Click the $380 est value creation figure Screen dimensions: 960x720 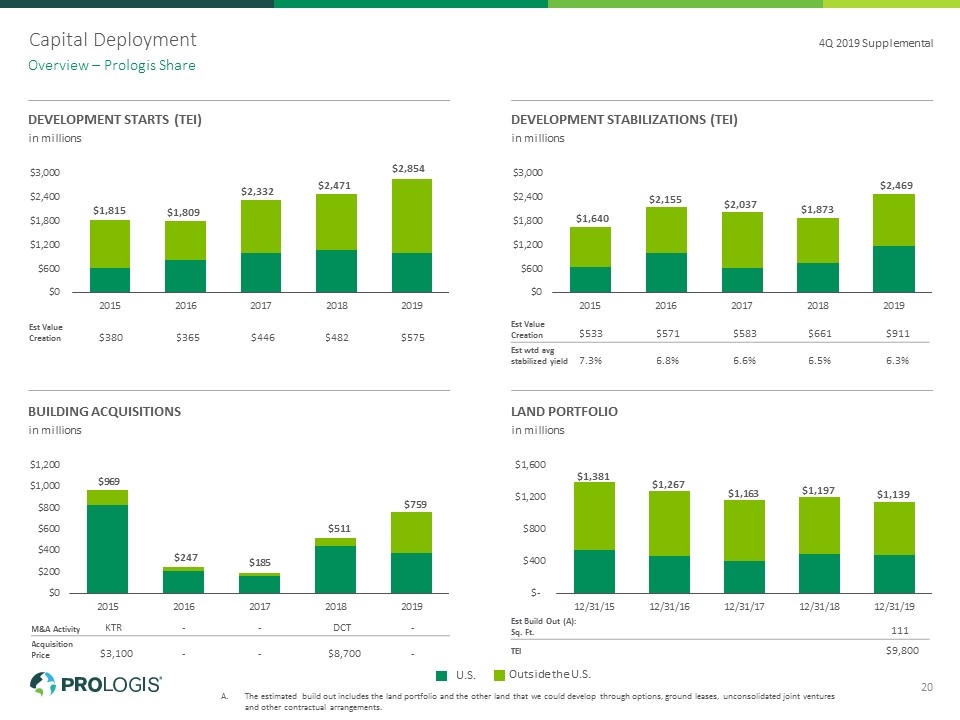111,337
